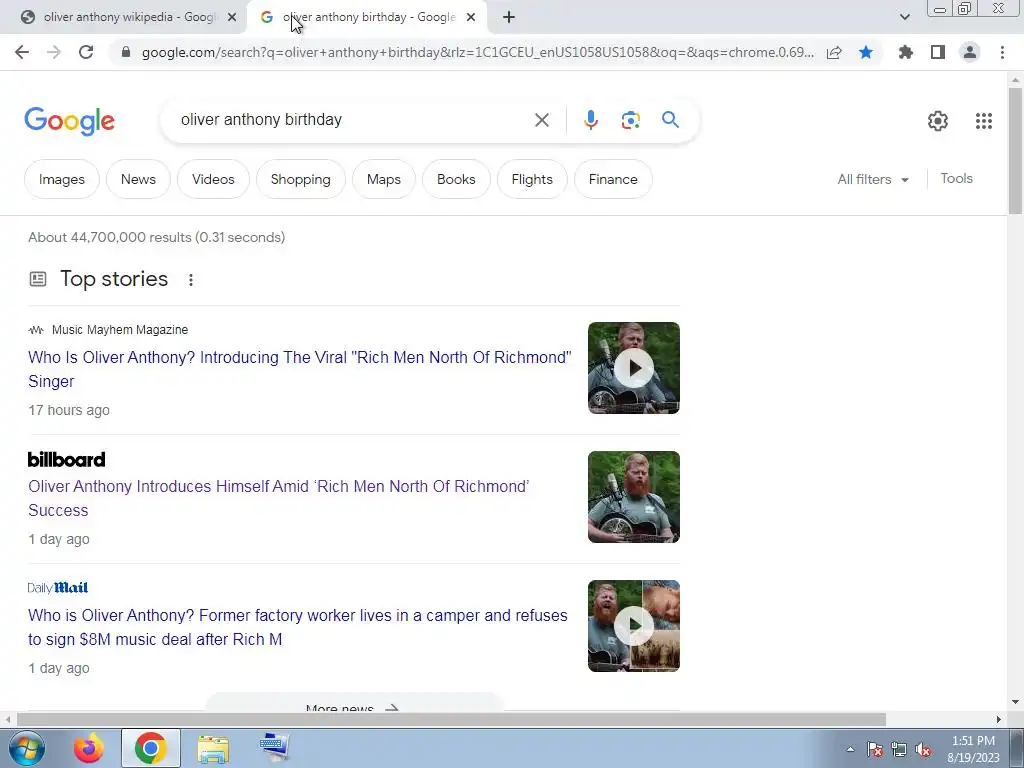Screen dimensions: 1024x768
Task: Click the padlock site info icon
Action: [126, 52]
